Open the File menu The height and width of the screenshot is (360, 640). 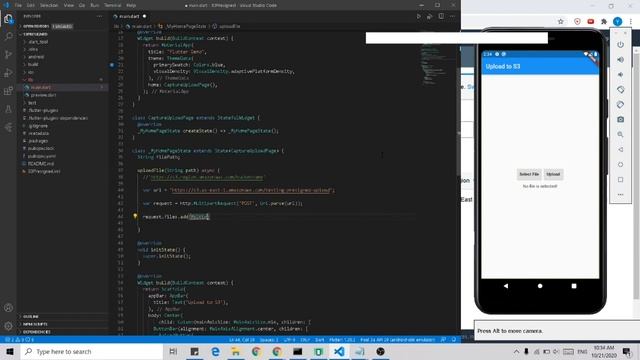tap(18, 5)
